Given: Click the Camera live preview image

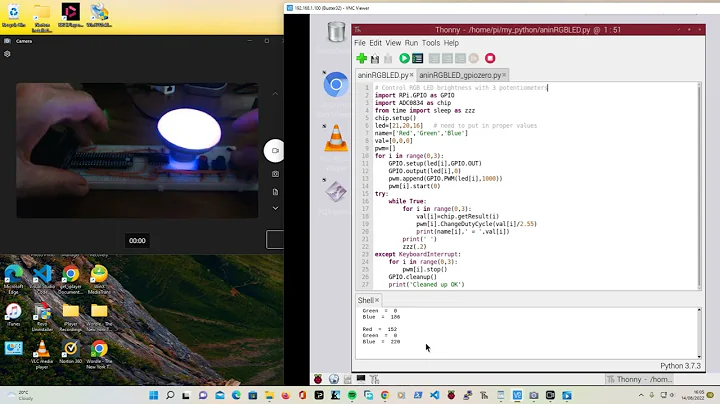Looking at the screenshot, I should click(x=137, y=151).
